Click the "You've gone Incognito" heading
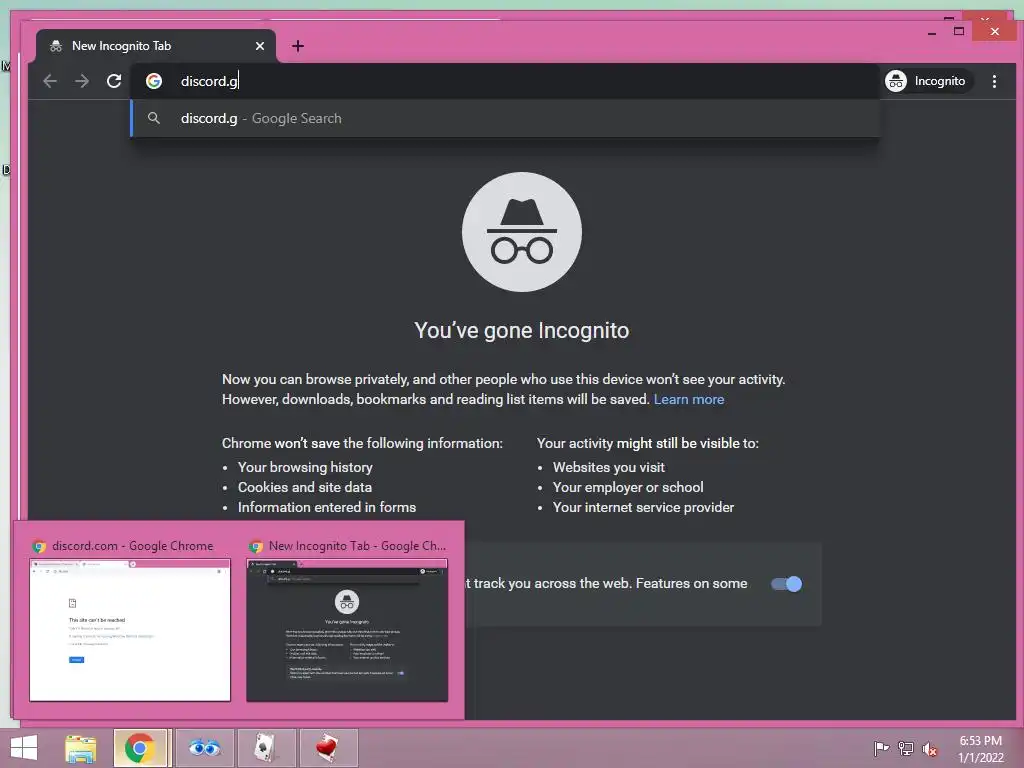 click(521, 330)
